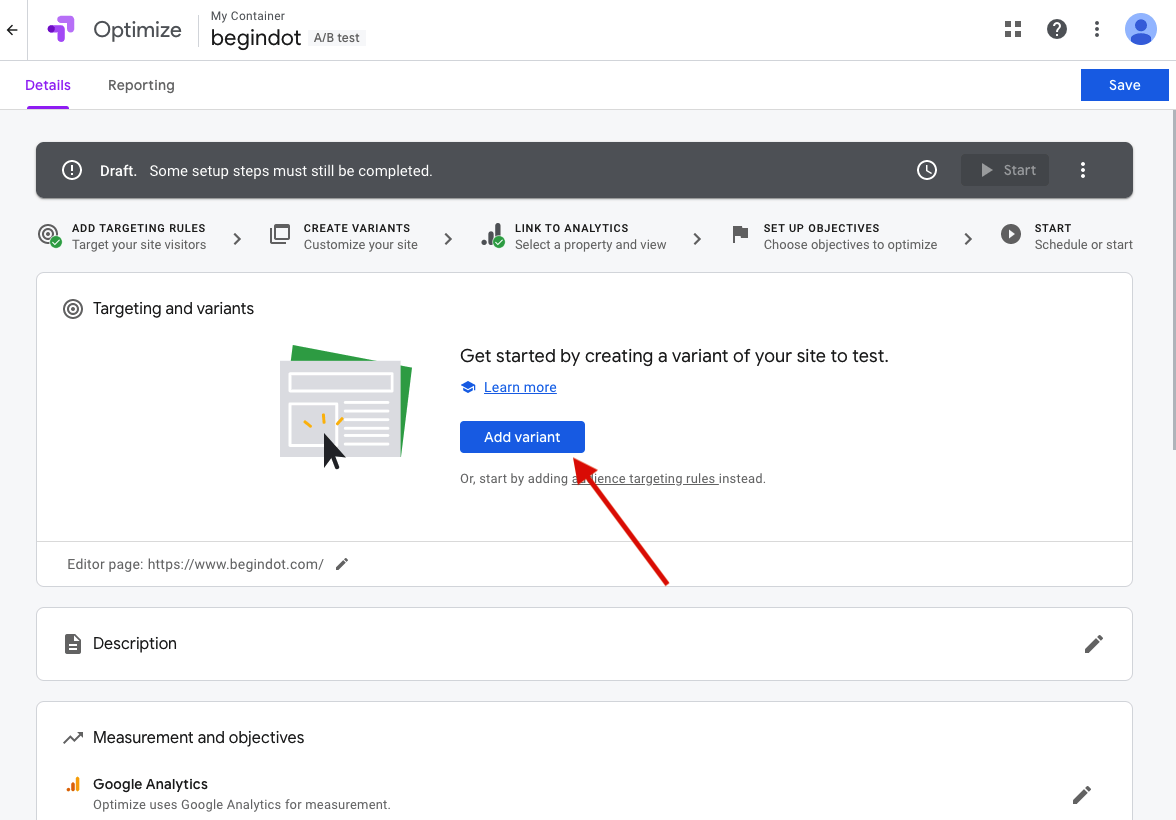Click the Google Analytics heading
The height and width of the screenshot is (820, 1176).
(x=150, y=784)
